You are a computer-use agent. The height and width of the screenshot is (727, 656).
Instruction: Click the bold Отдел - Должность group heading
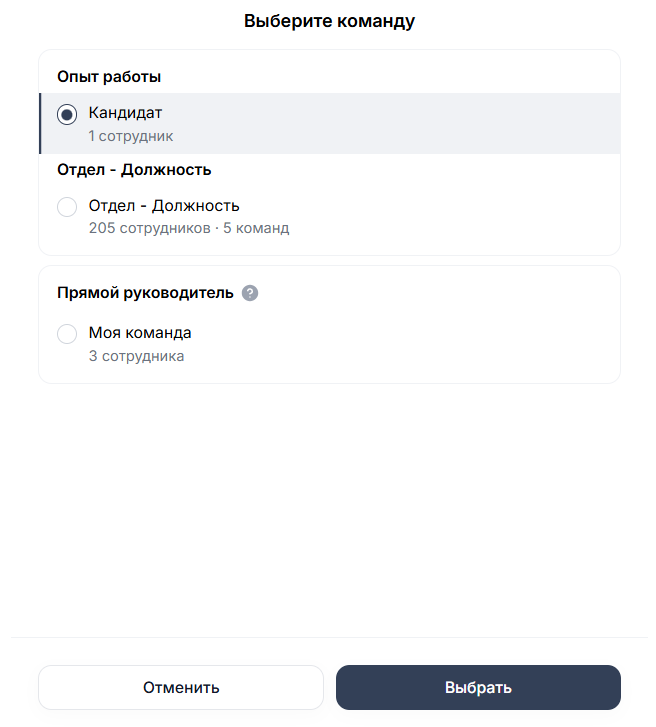point(134,170)
